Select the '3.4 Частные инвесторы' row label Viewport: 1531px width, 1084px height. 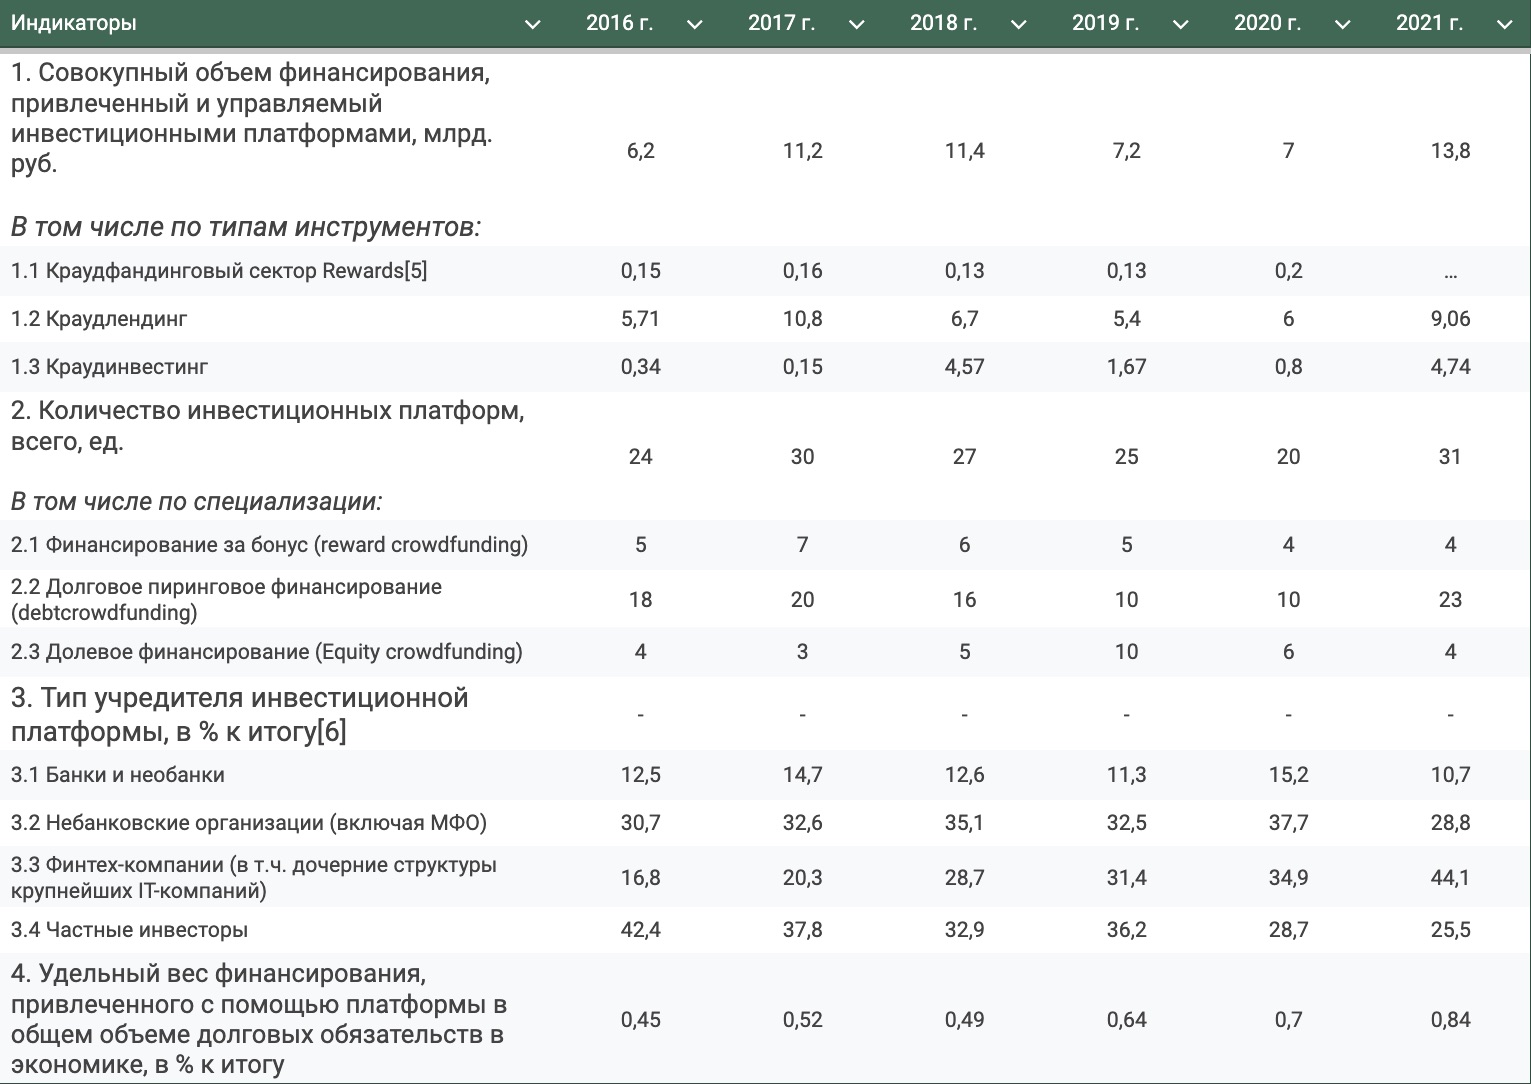pyautogui.click(x=129, y=930)
